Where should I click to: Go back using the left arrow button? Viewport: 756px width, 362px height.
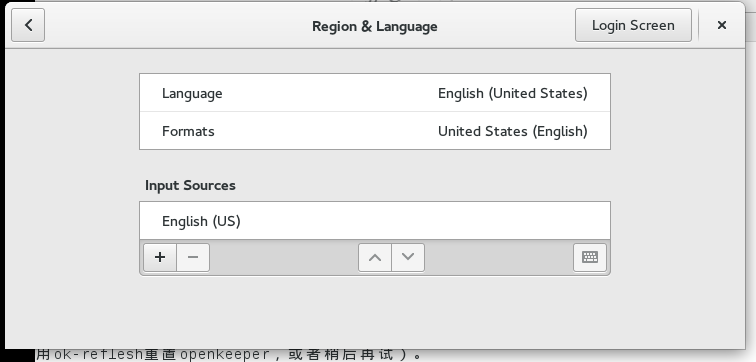[28, 25]
